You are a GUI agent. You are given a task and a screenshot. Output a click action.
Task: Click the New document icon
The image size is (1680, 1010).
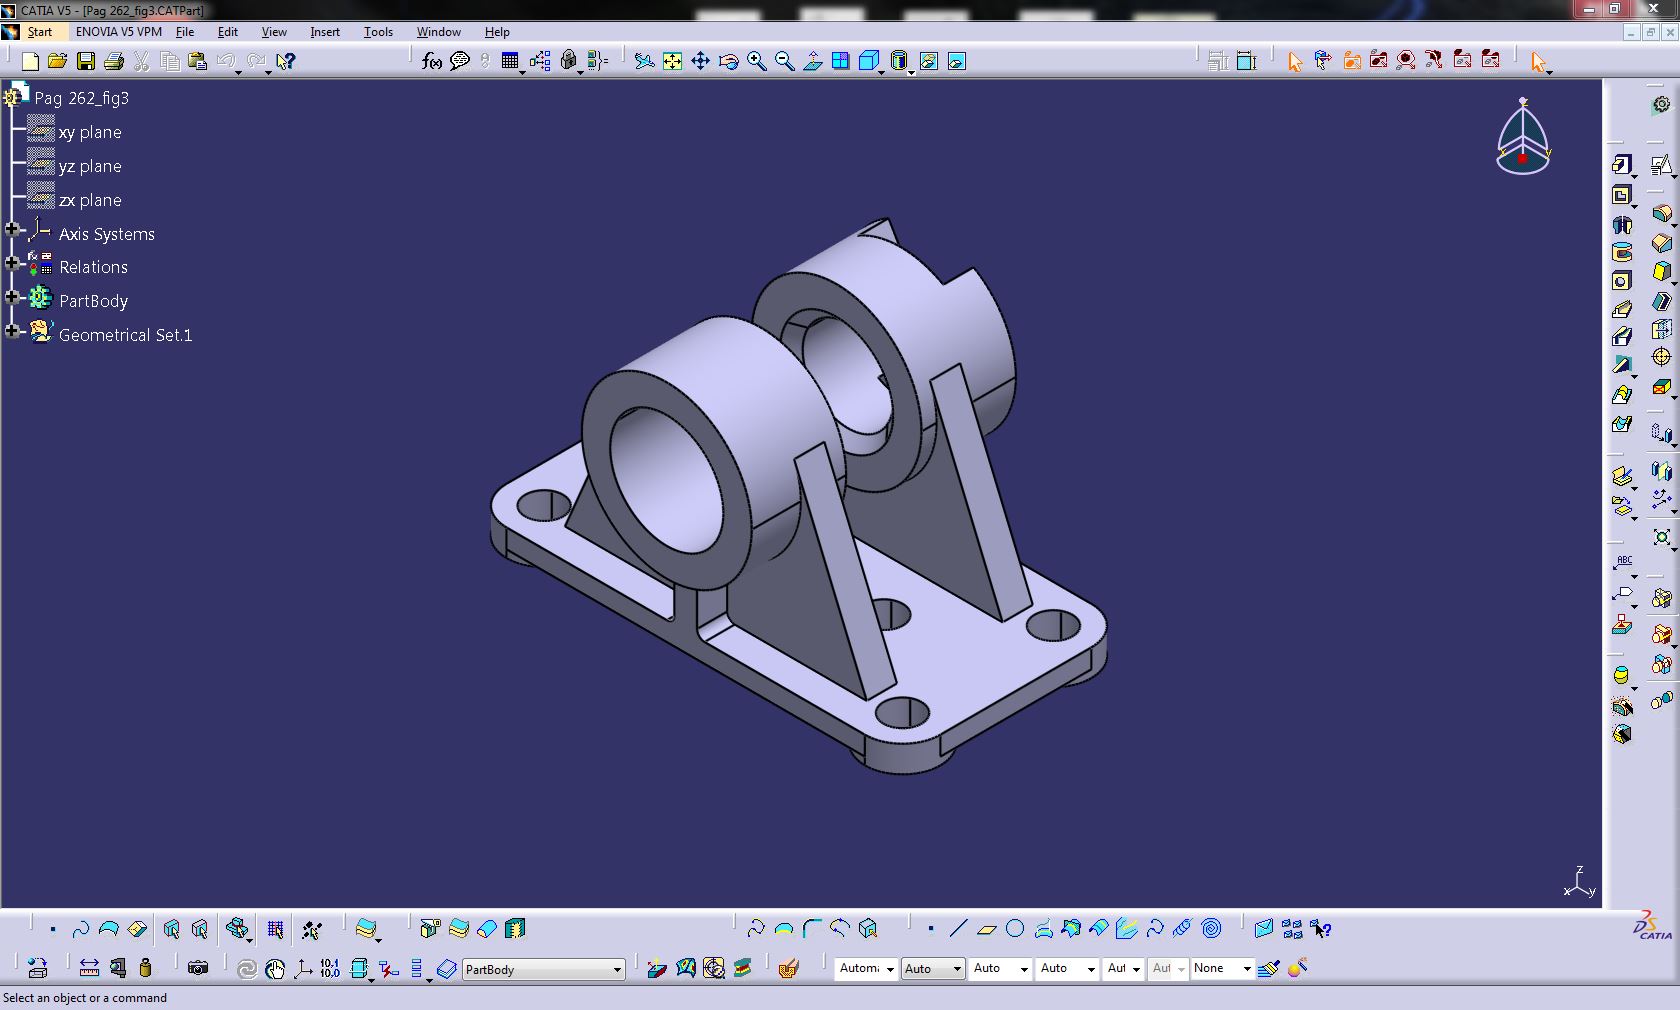click(x=30, y=61)
